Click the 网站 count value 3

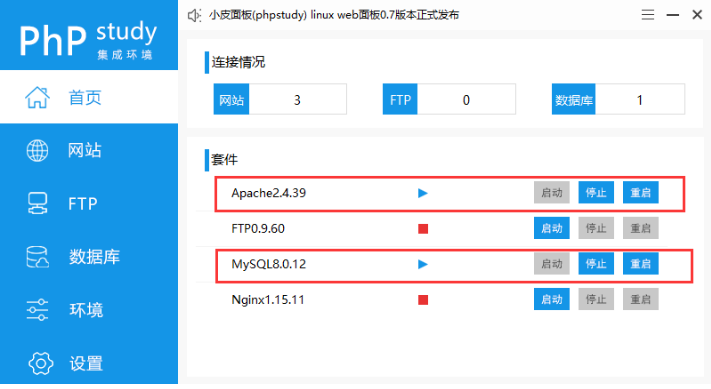click(297, 100)
